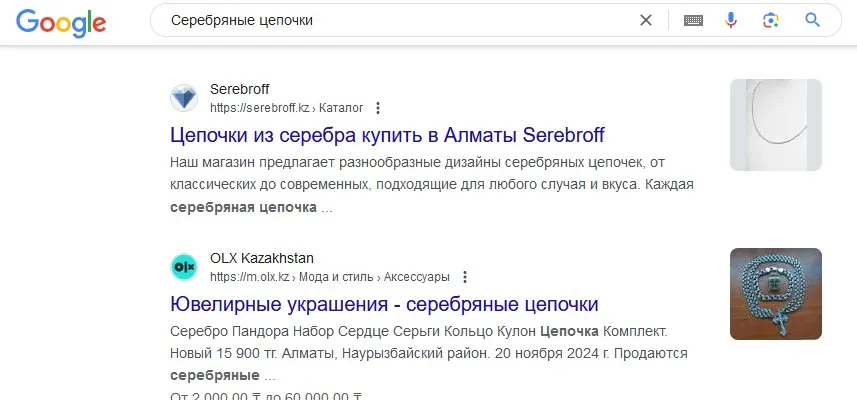This screenshot has height=400, width=857.
Task: Click the serebroff.kz Каталог breadcrumb URL
Action: [286, 108]
